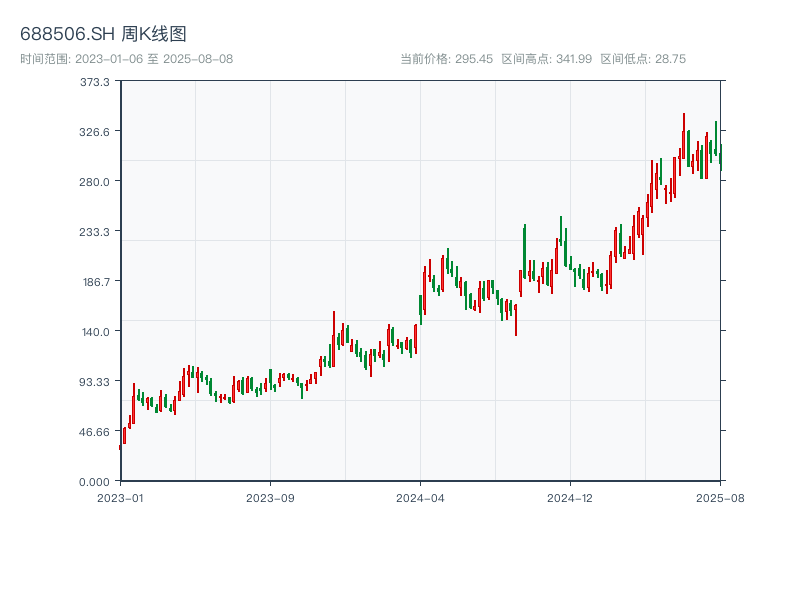Select the 时间范围 2023-01-06 至 2025-08-08 text

[x=127, y=59]
